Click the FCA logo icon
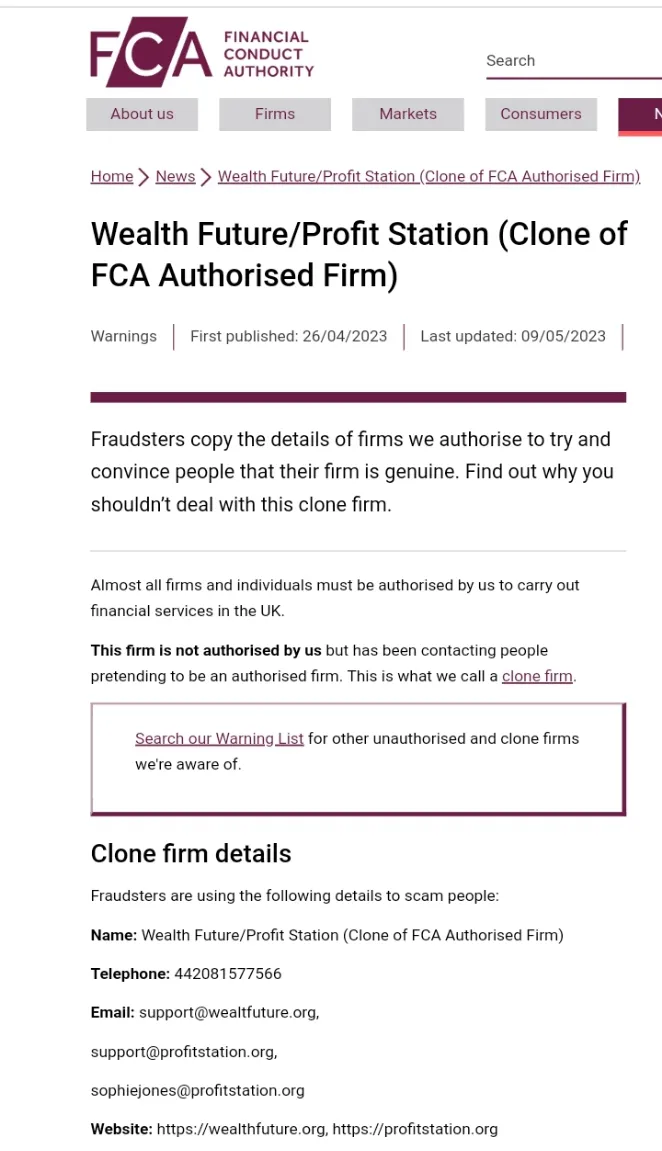Viewport: 662px width, 1151px height. [x=150, y=52]
